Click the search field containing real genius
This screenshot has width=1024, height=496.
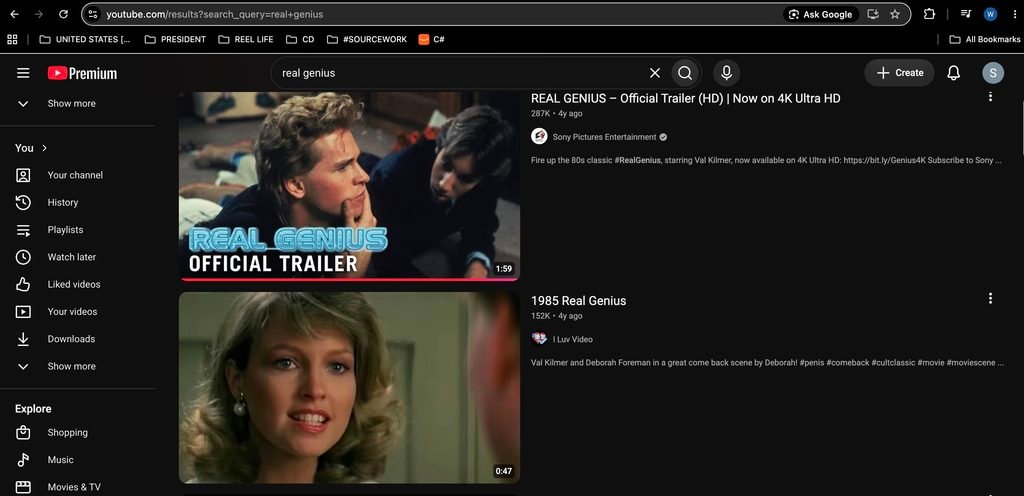[457, 73]
